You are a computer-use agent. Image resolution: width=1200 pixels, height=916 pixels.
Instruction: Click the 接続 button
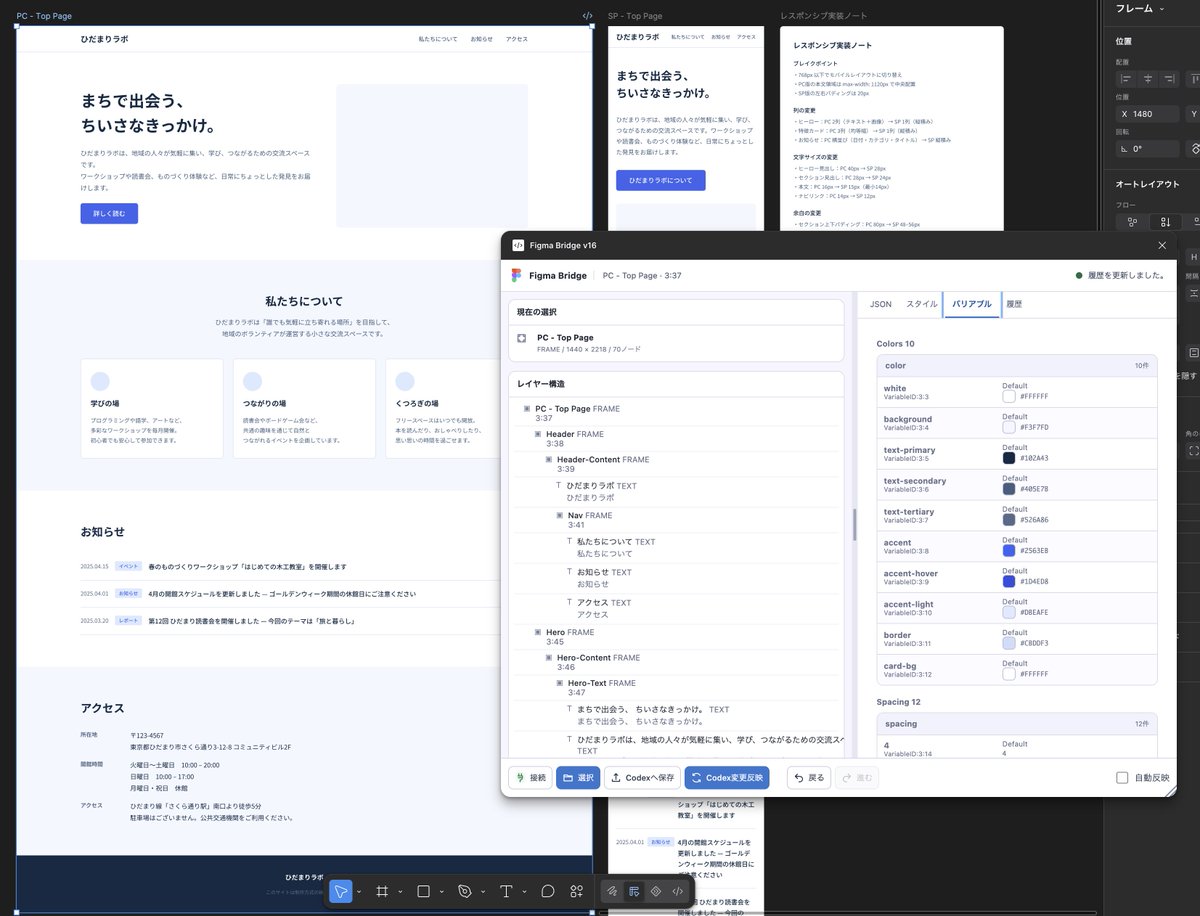click(530, 778)
